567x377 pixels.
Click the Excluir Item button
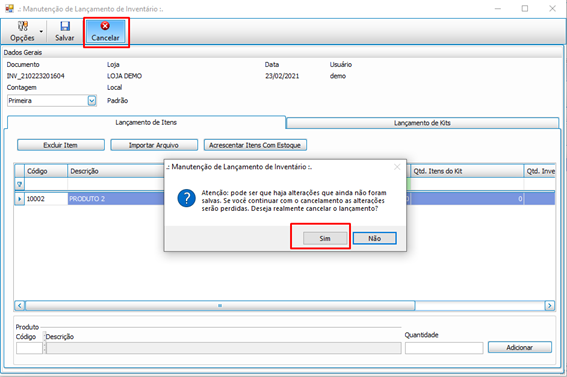click(x=61, y=145)
